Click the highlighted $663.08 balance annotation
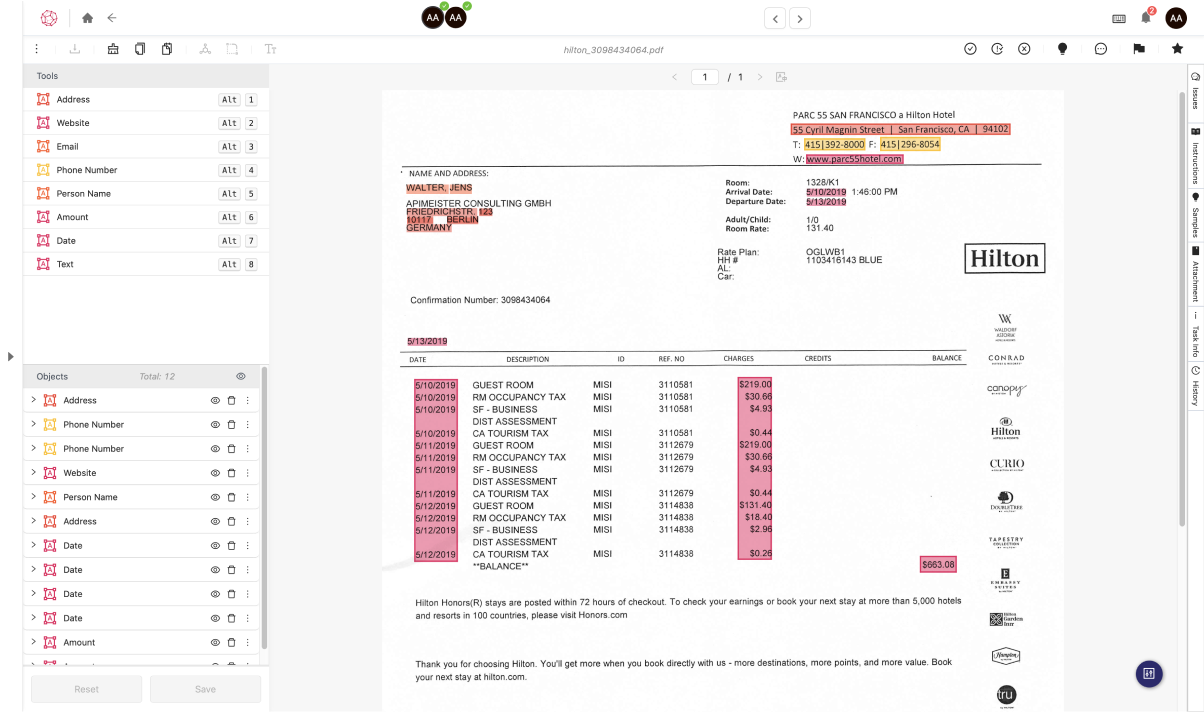 point(938,565)
